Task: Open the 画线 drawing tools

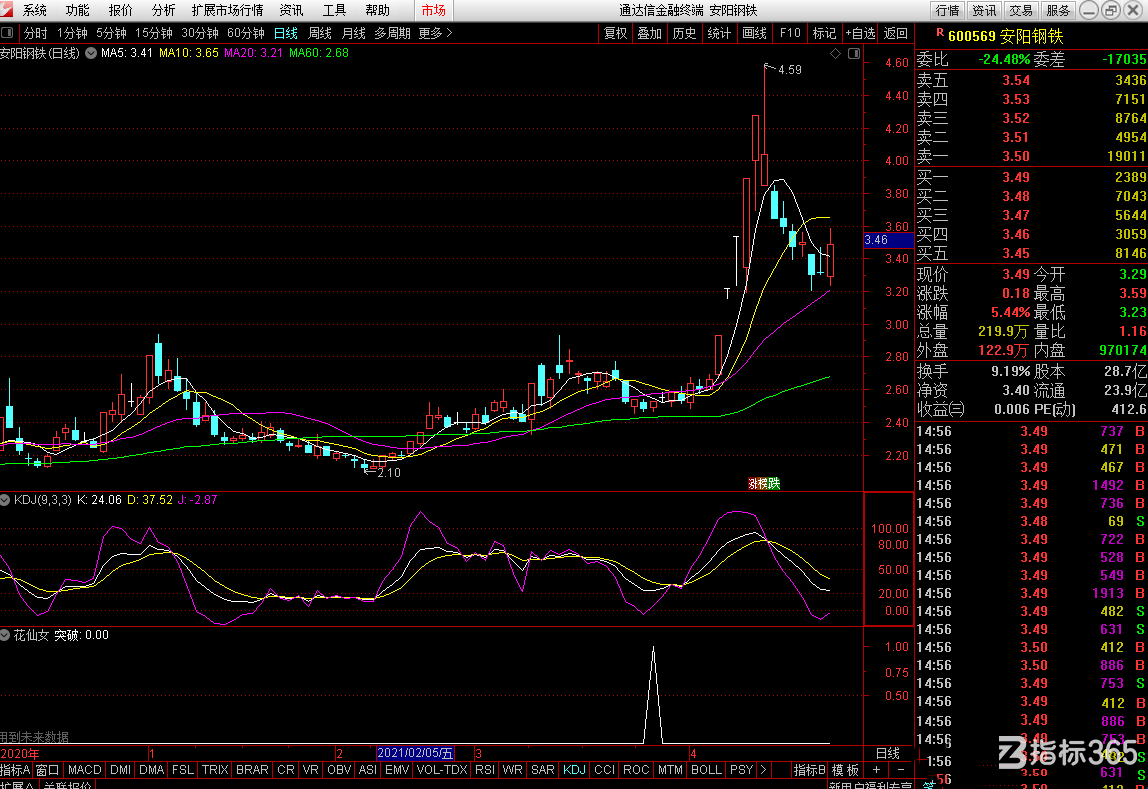Action: 754,33
